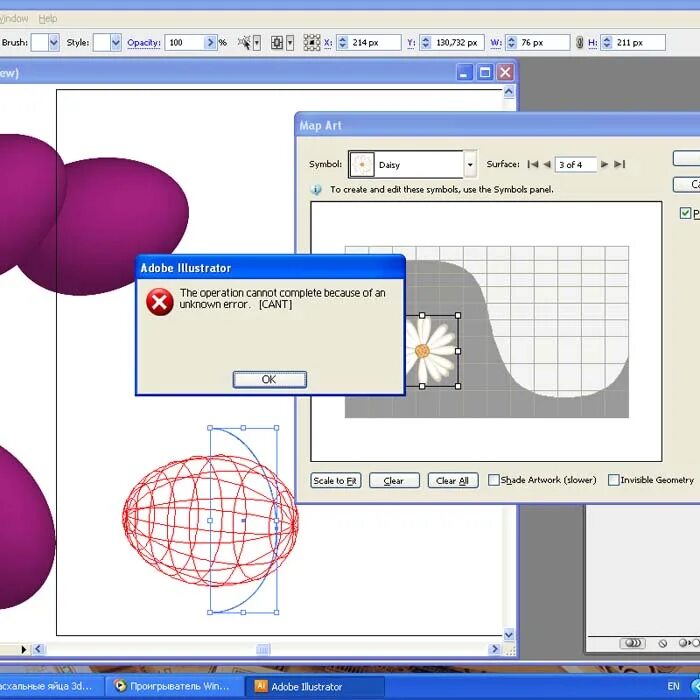Click the Opacity label link
Screen dimensions: 700x700
click(144, 43)
